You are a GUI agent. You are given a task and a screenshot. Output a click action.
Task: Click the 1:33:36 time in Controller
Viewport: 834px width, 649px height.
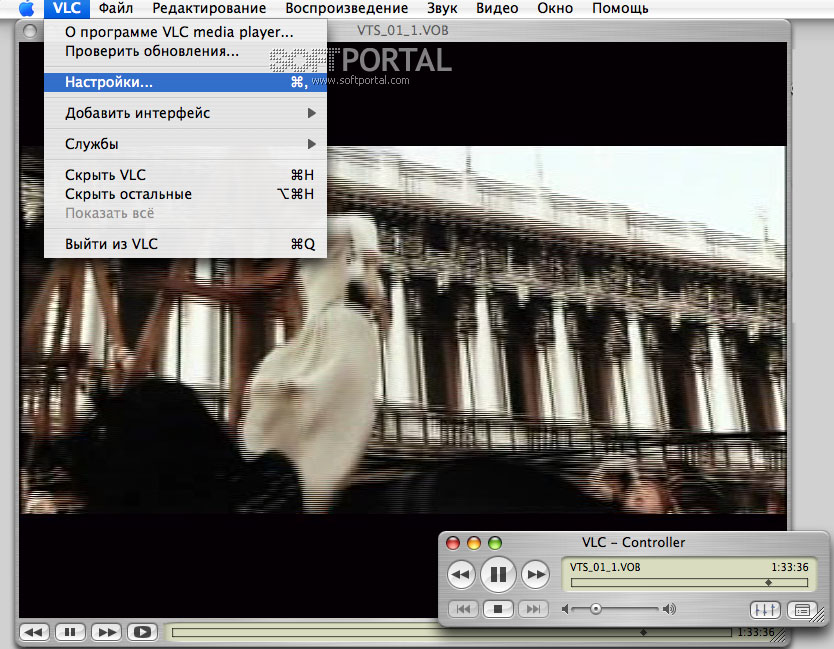(x=790, y=567)
